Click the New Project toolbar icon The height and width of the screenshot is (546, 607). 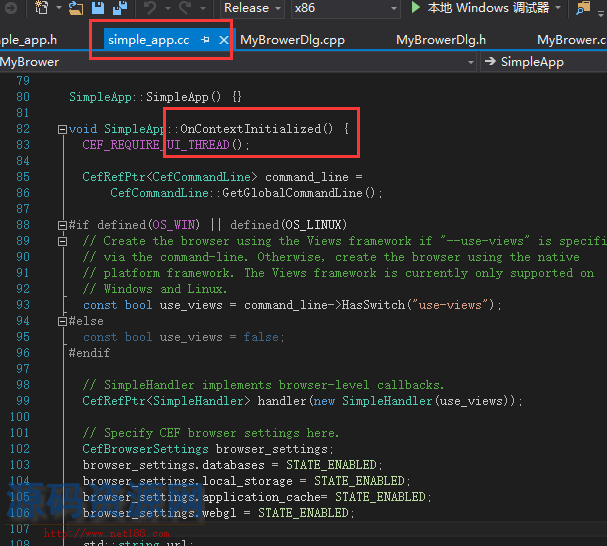pyautogui.click(x=42, y=8)
